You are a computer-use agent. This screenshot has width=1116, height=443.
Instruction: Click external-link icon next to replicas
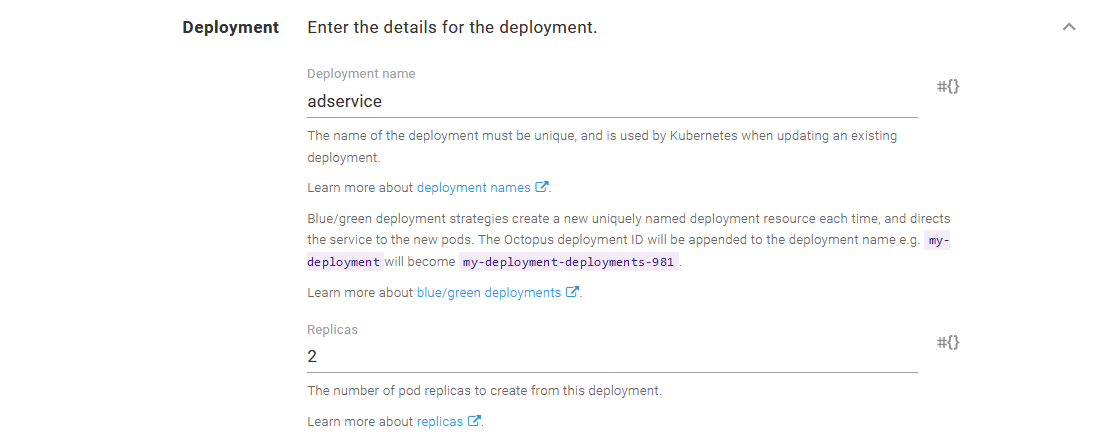474,422
